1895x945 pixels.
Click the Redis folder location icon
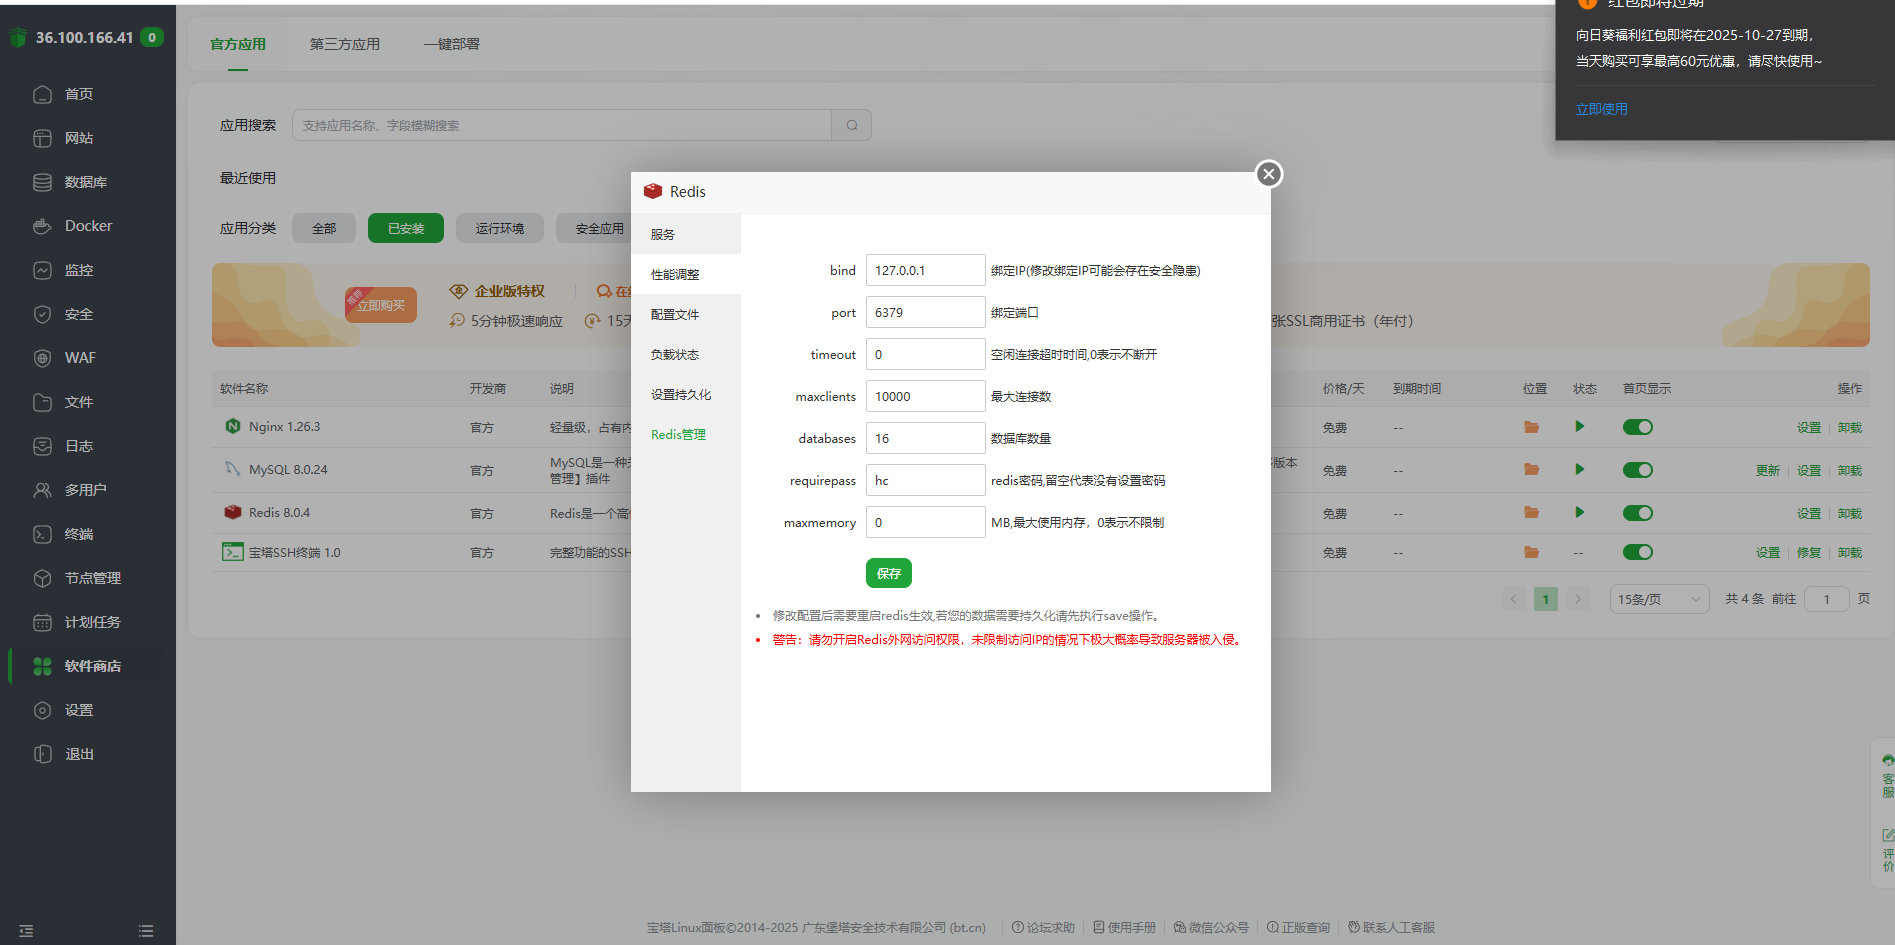pyautogui.click(x=1530, y=512)
